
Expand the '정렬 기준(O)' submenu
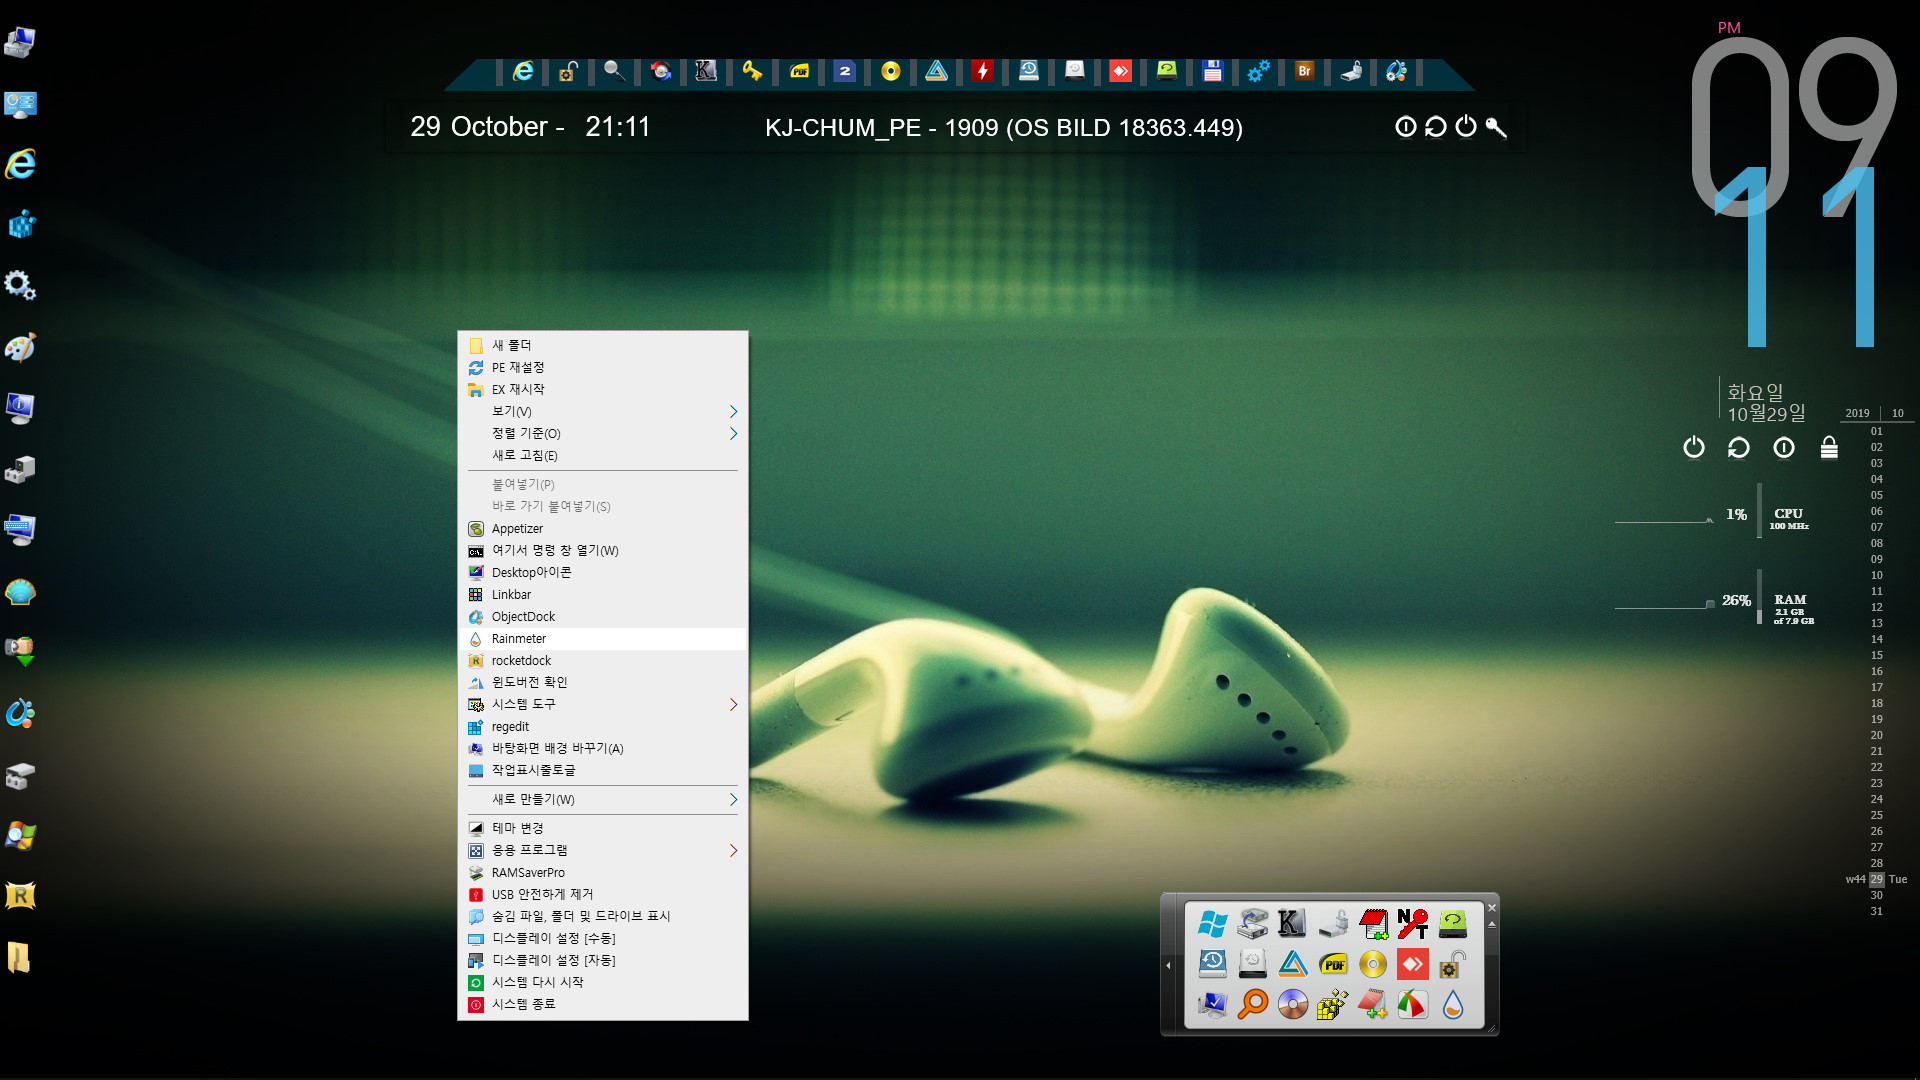coord(602,433)
